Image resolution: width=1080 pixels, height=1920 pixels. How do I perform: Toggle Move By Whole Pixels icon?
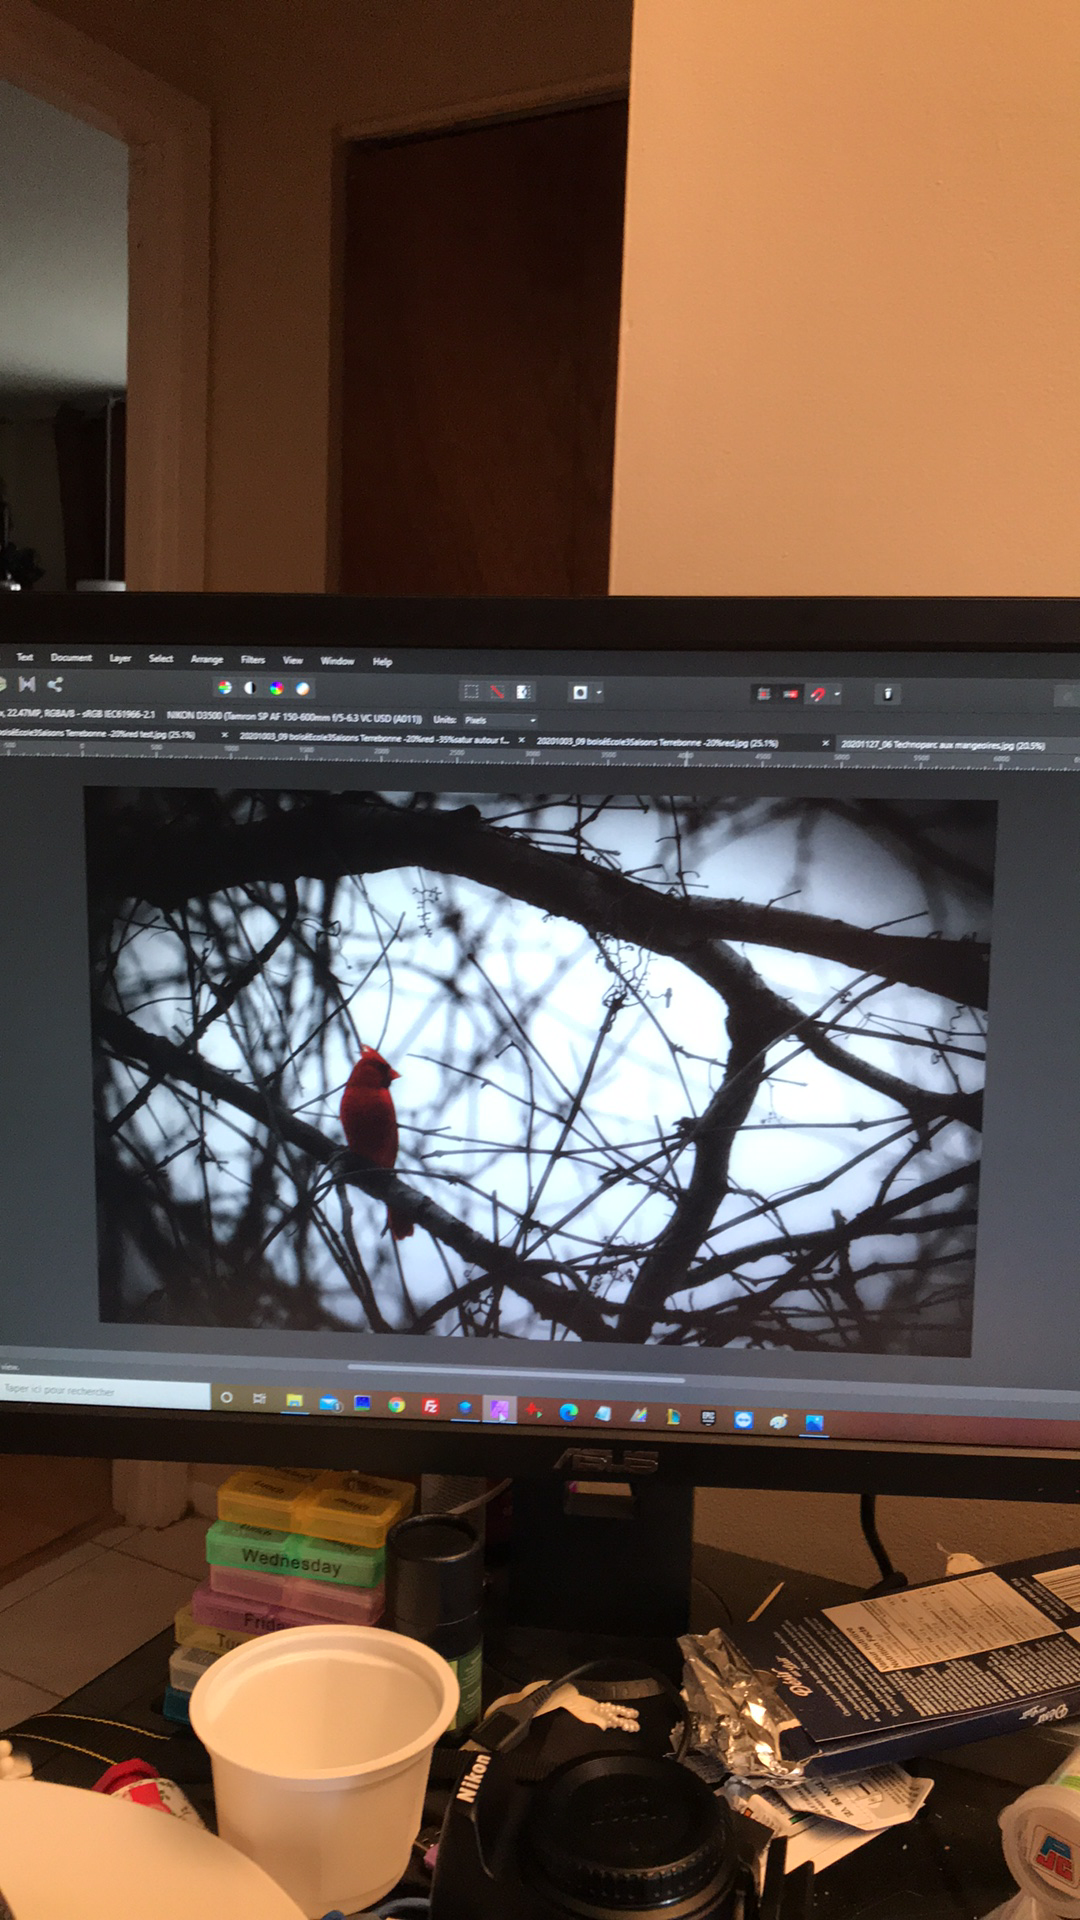tap(790, 694)
